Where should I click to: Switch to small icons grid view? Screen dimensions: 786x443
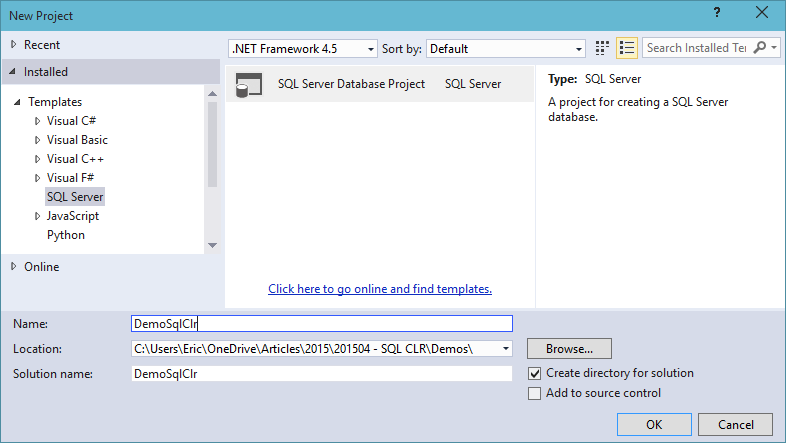click(602, 48)
